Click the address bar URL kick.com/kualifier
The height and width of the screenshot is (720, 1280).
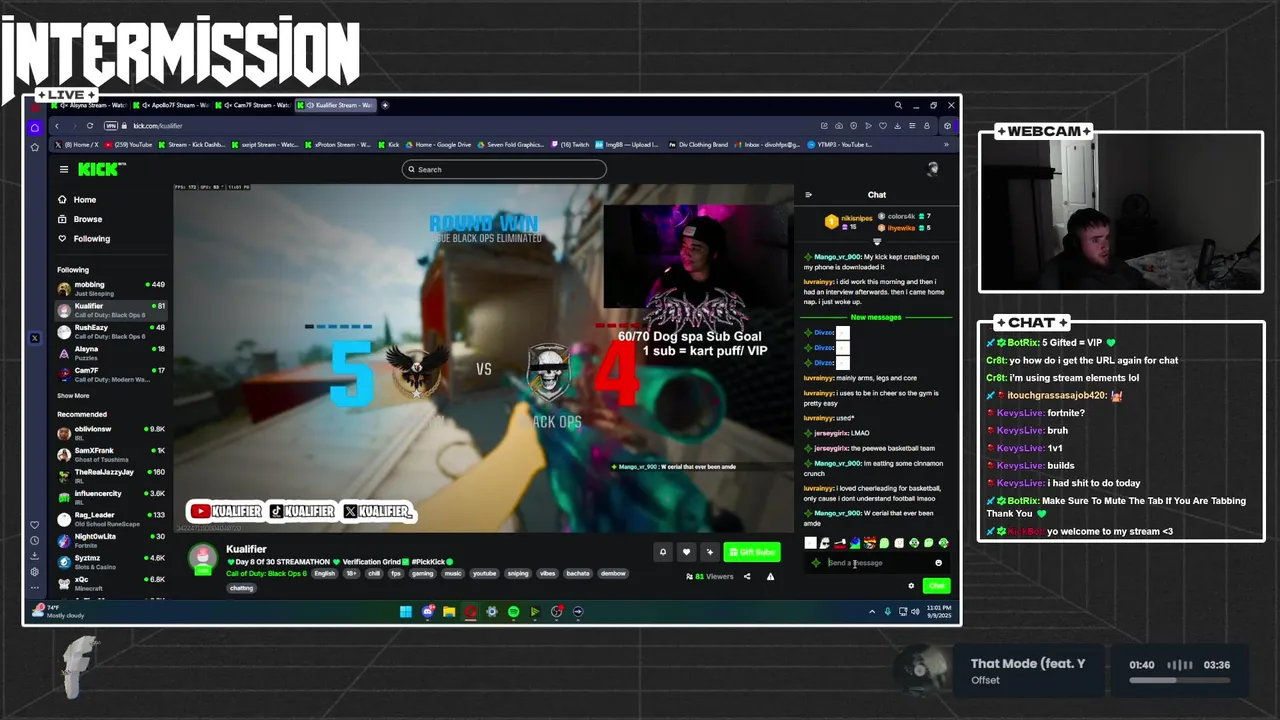click(x=158, y=126)
